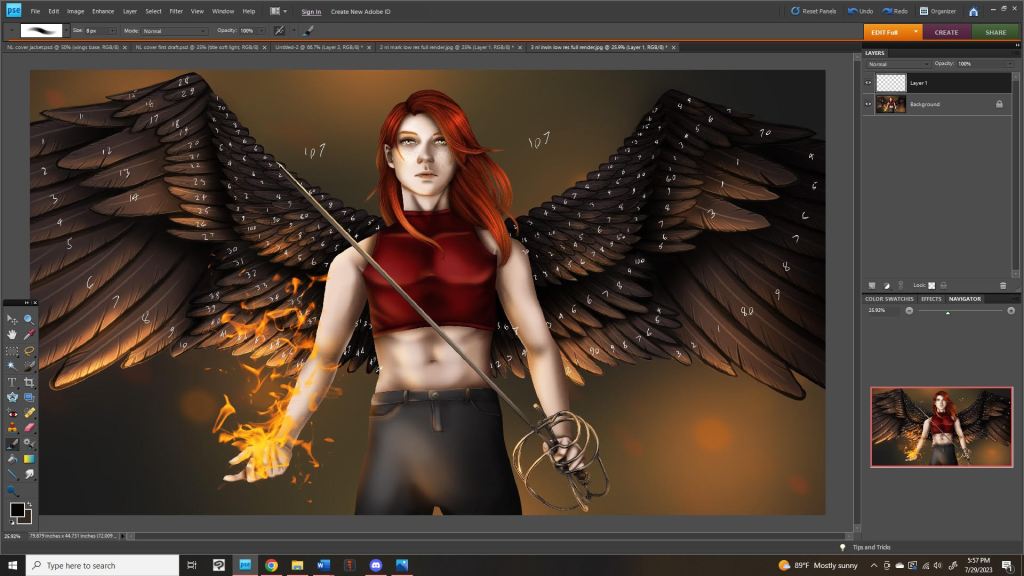
Task: Select the Magic Wand tool
Action: pyautogui.click(x=12, y=366)
